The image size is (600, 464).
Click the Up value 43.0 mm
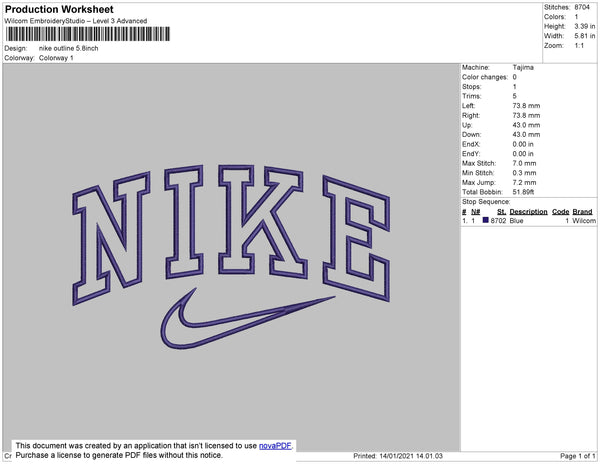coord(527,125)
